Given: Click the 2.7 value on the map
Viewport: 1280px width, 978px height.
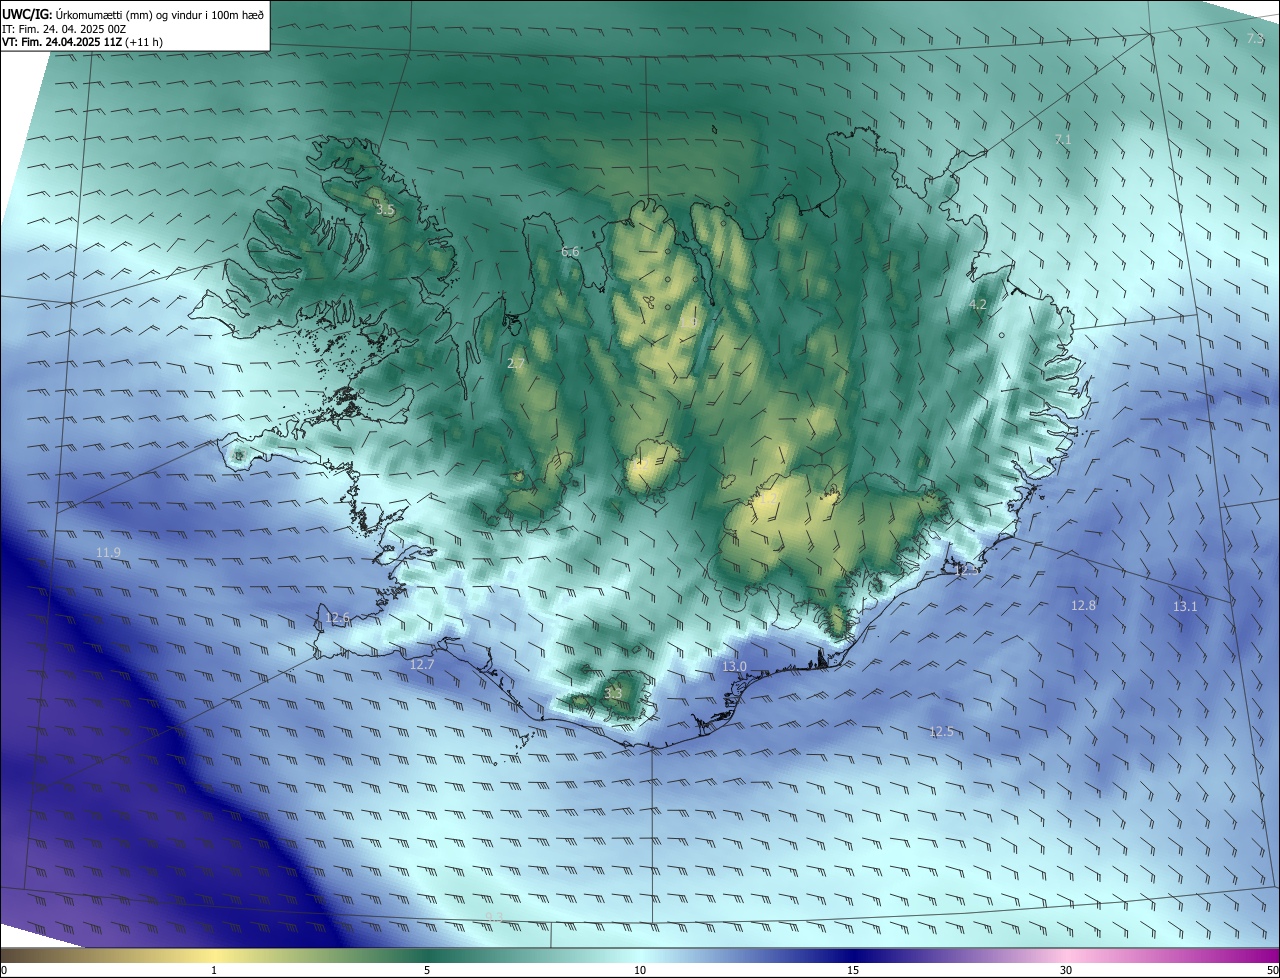Looking at the screenshot, I should point(516,364).
